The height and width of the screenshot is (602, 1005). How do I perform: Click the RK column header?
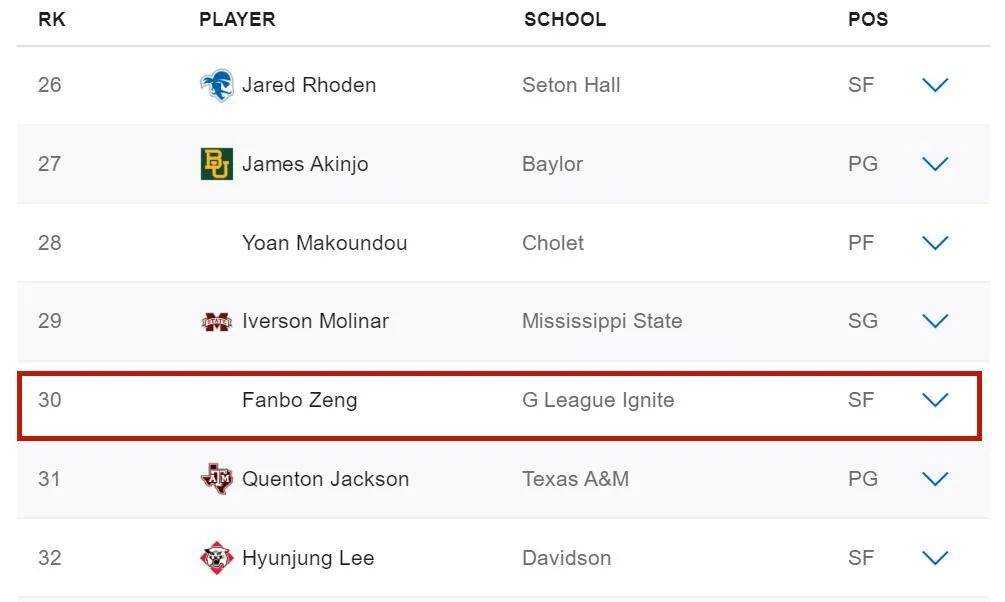click(52, 19)
